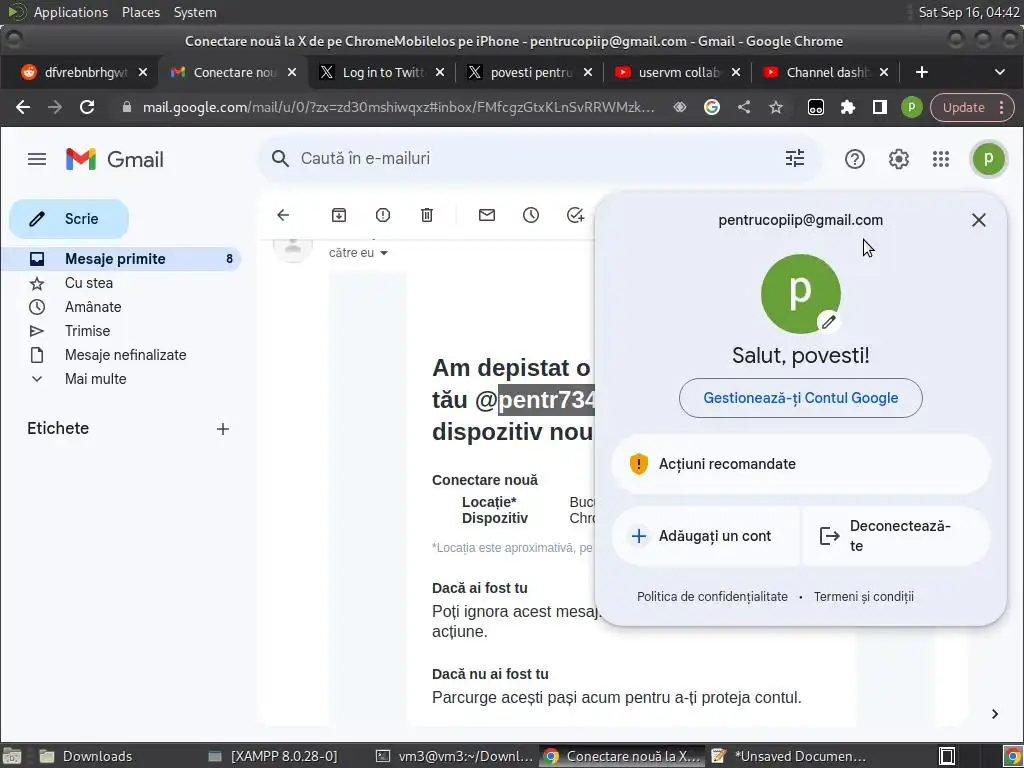Select 'Mesaje nefinalizate' drafts folder
This screenshot has height=768, width=1024.
[x=122, y=355]
